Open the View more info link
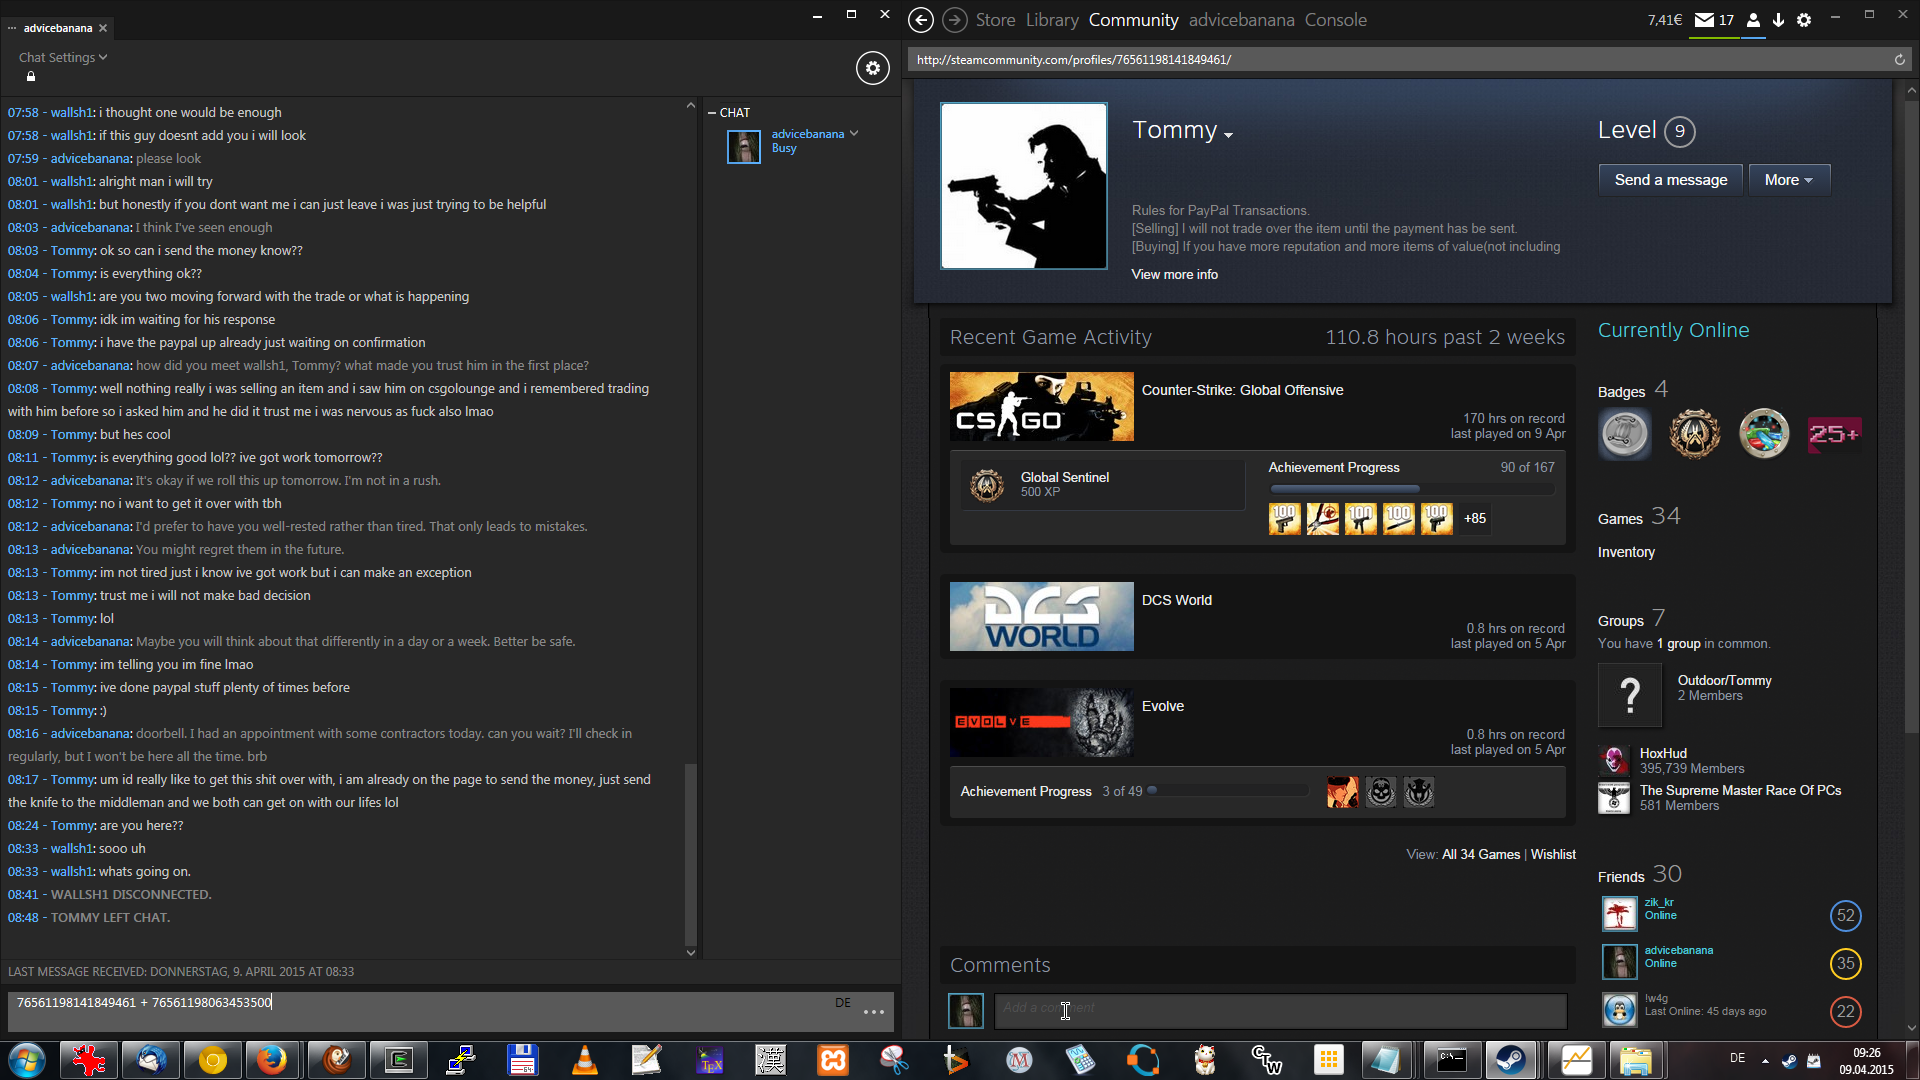The width and height of the screenshot is (1920, 1080). (x=1174, y=274)
